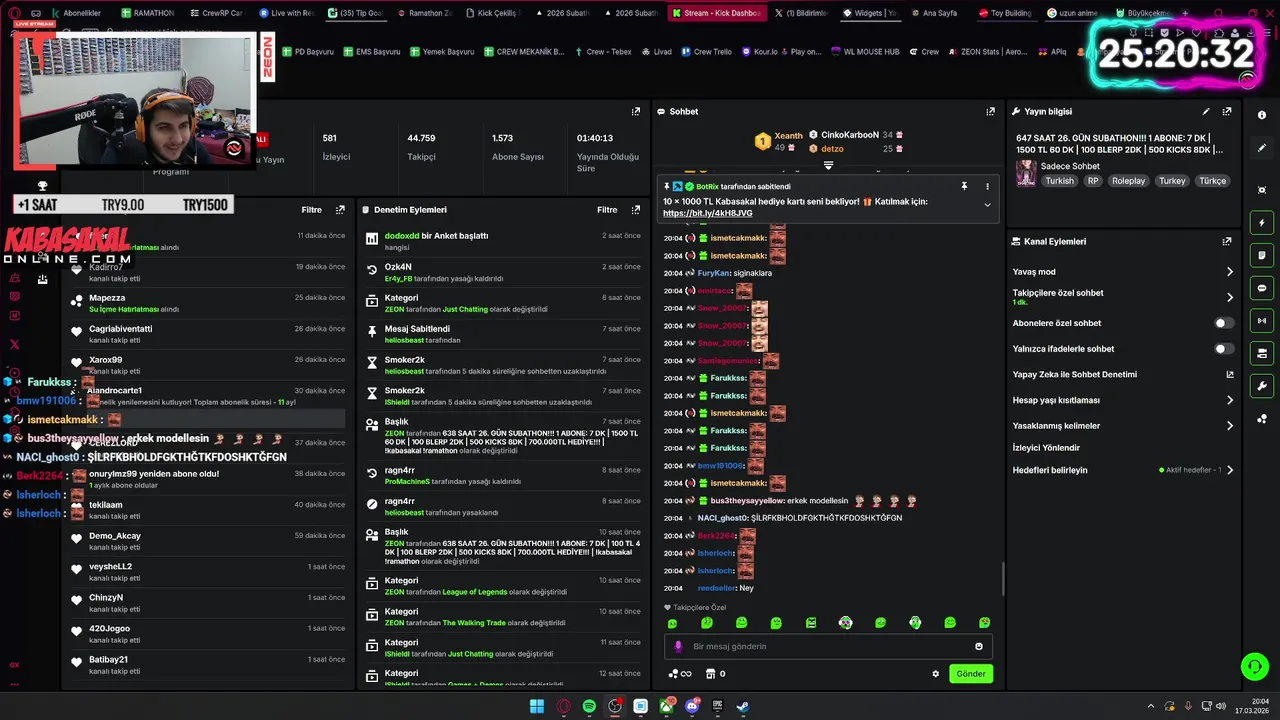The height and width of the screenshot is (720, 1280).
Task: Click the volume icon in system tray
Action: pos(1220,706)
